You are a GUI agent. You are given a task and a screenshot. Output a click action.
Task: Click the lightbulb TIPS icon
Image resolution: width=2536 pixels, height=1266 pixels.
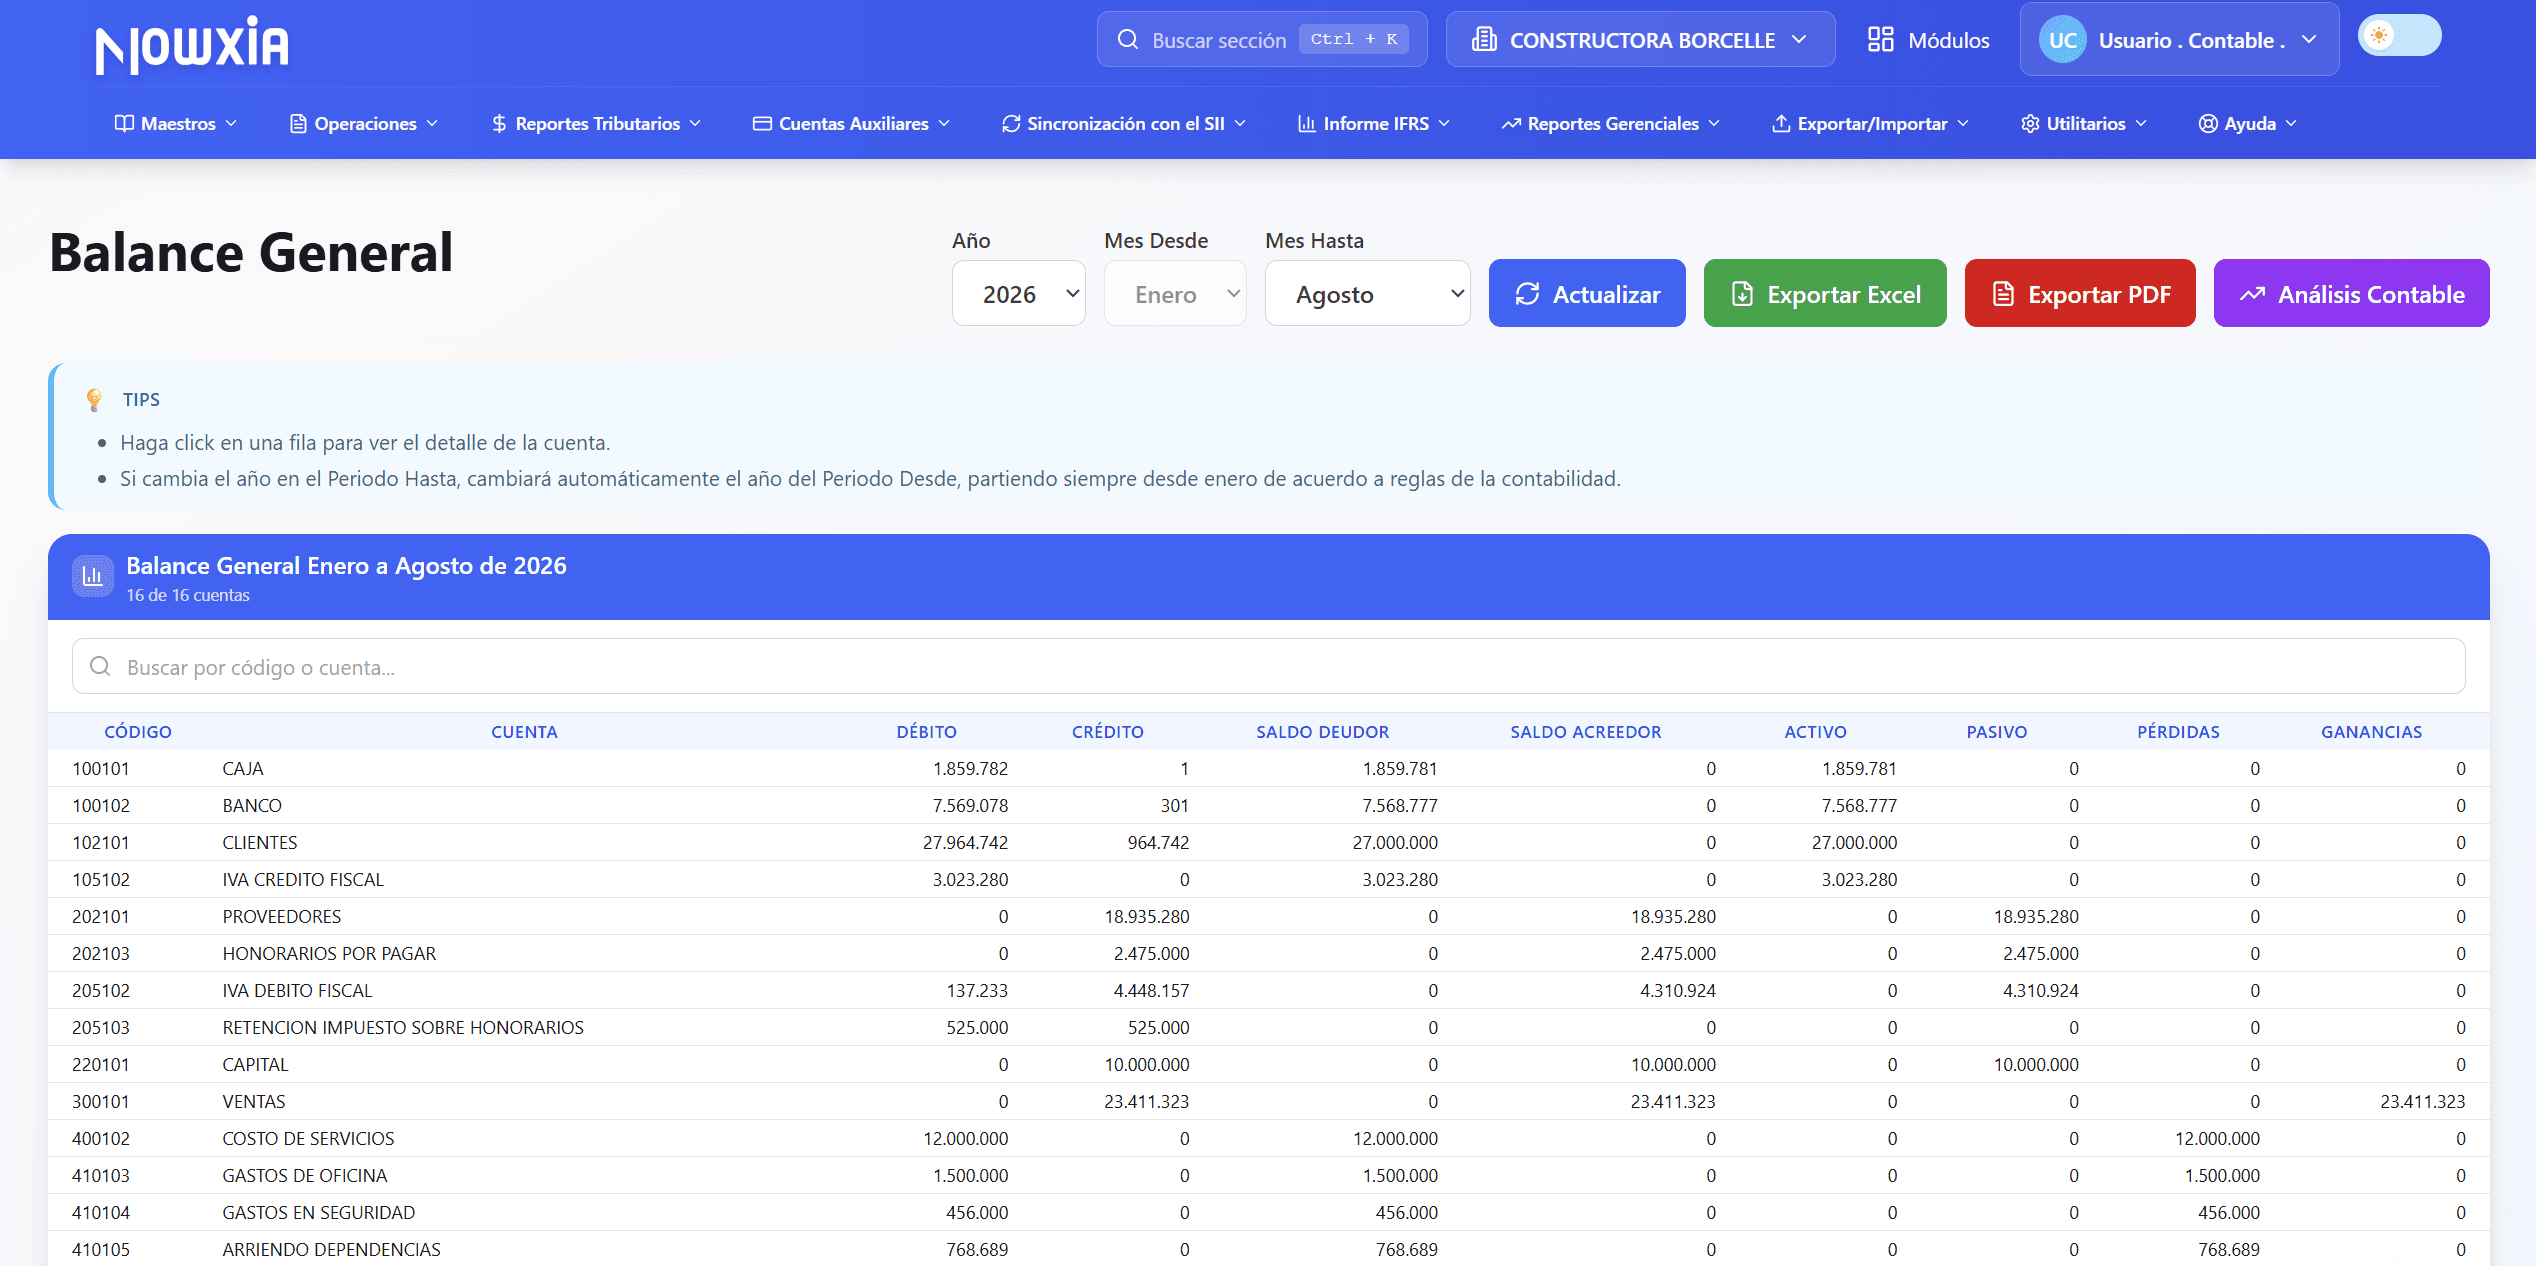(94, 400)
